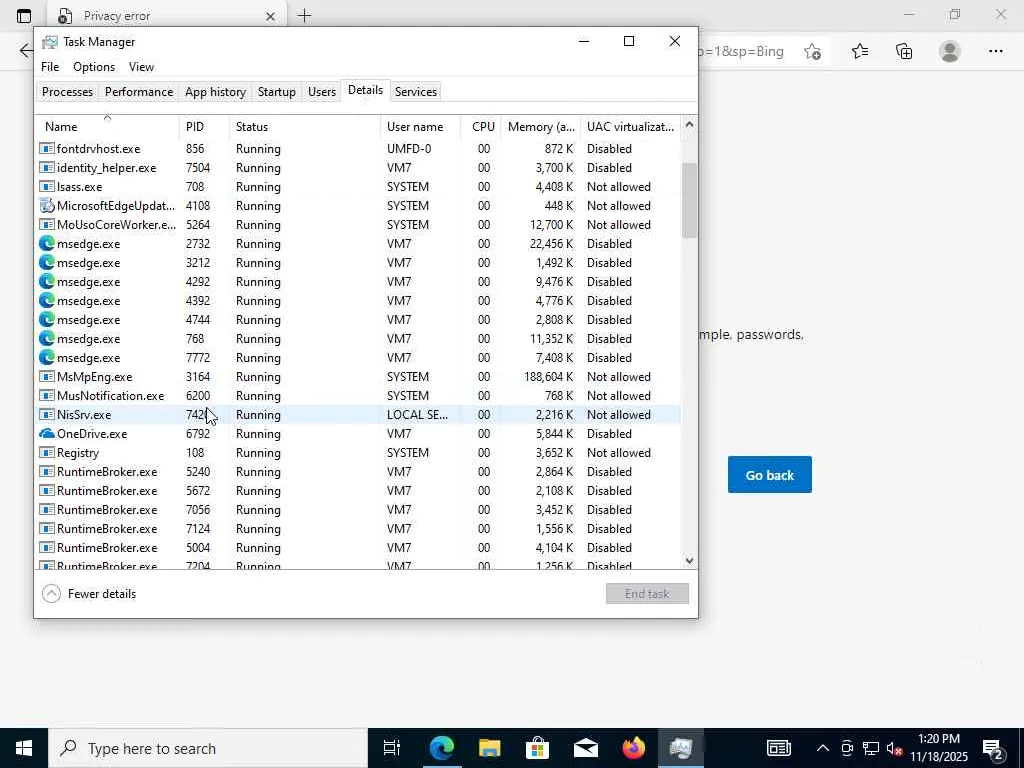Open File Explorer from the taskbar
The width and height of the screenshot is (1024, 768).
489,748
